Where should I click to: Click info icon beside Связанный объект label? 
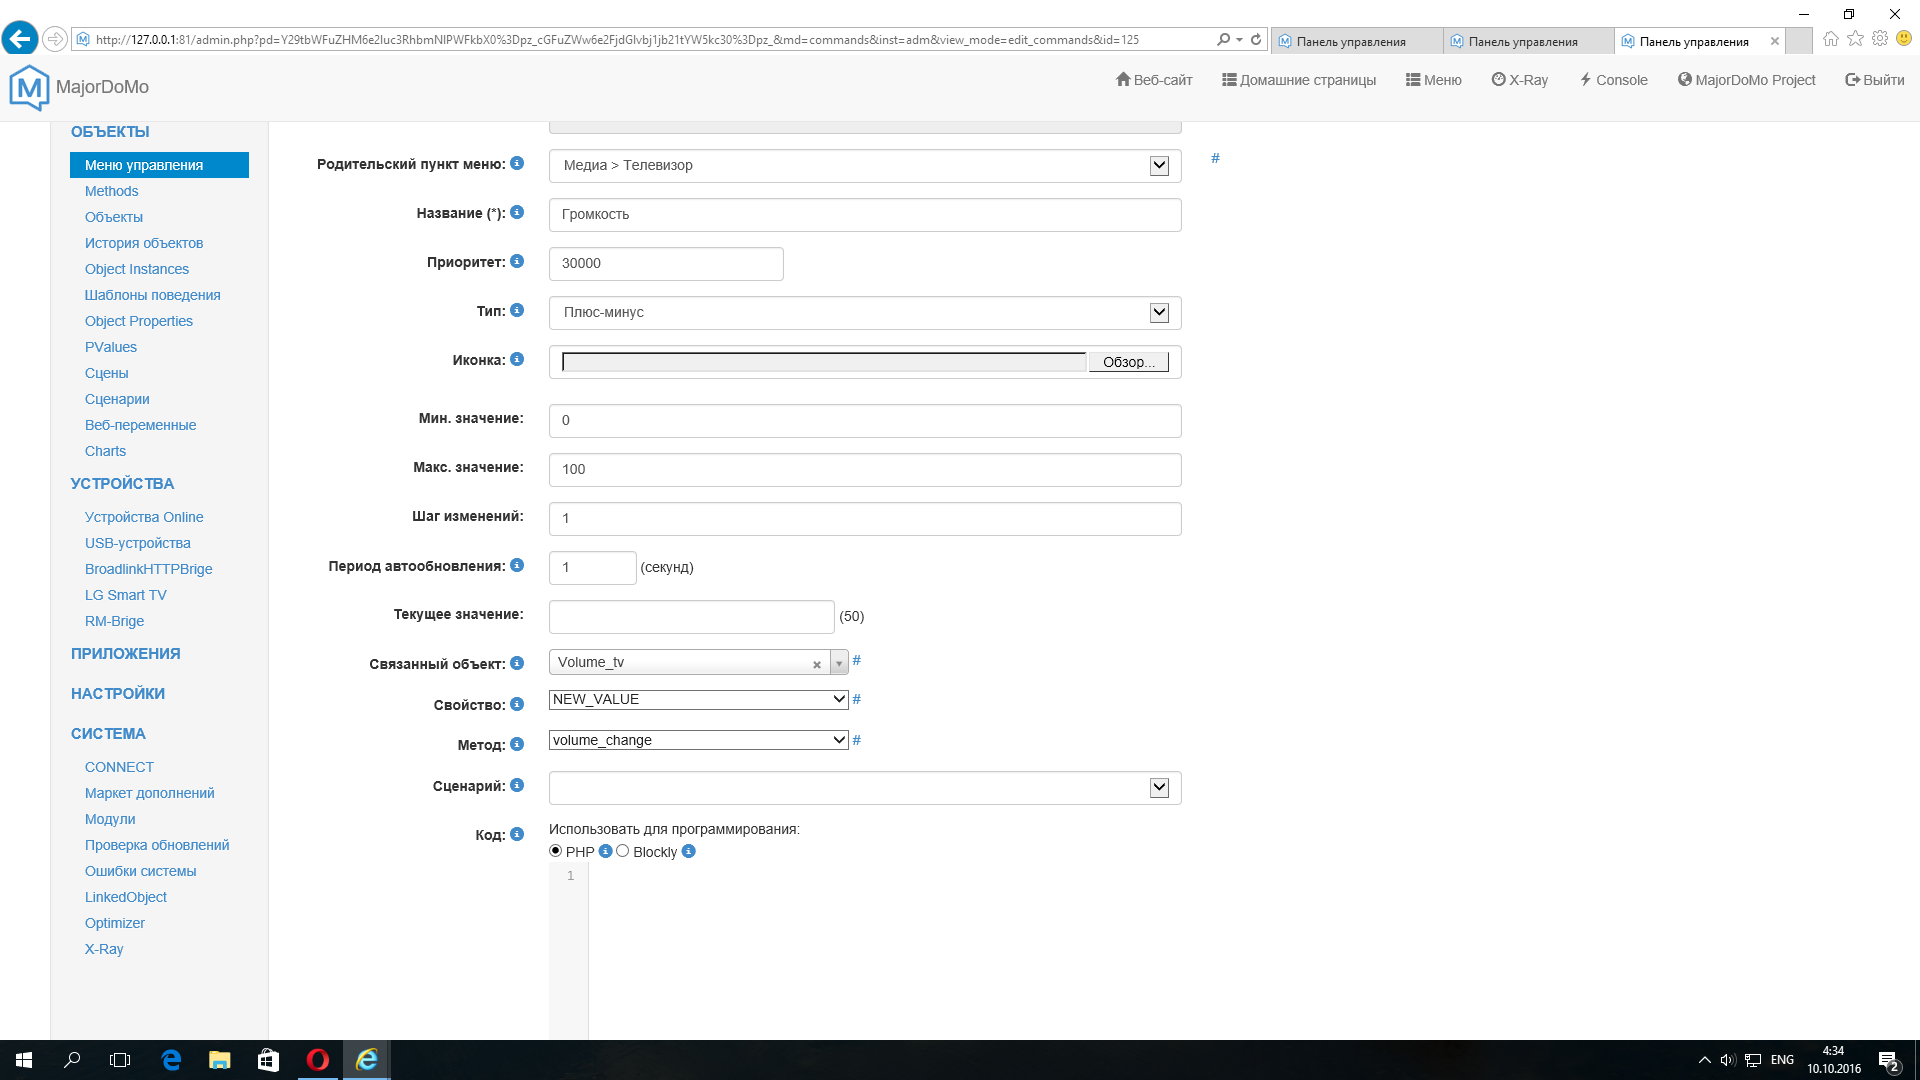point(517,663)
